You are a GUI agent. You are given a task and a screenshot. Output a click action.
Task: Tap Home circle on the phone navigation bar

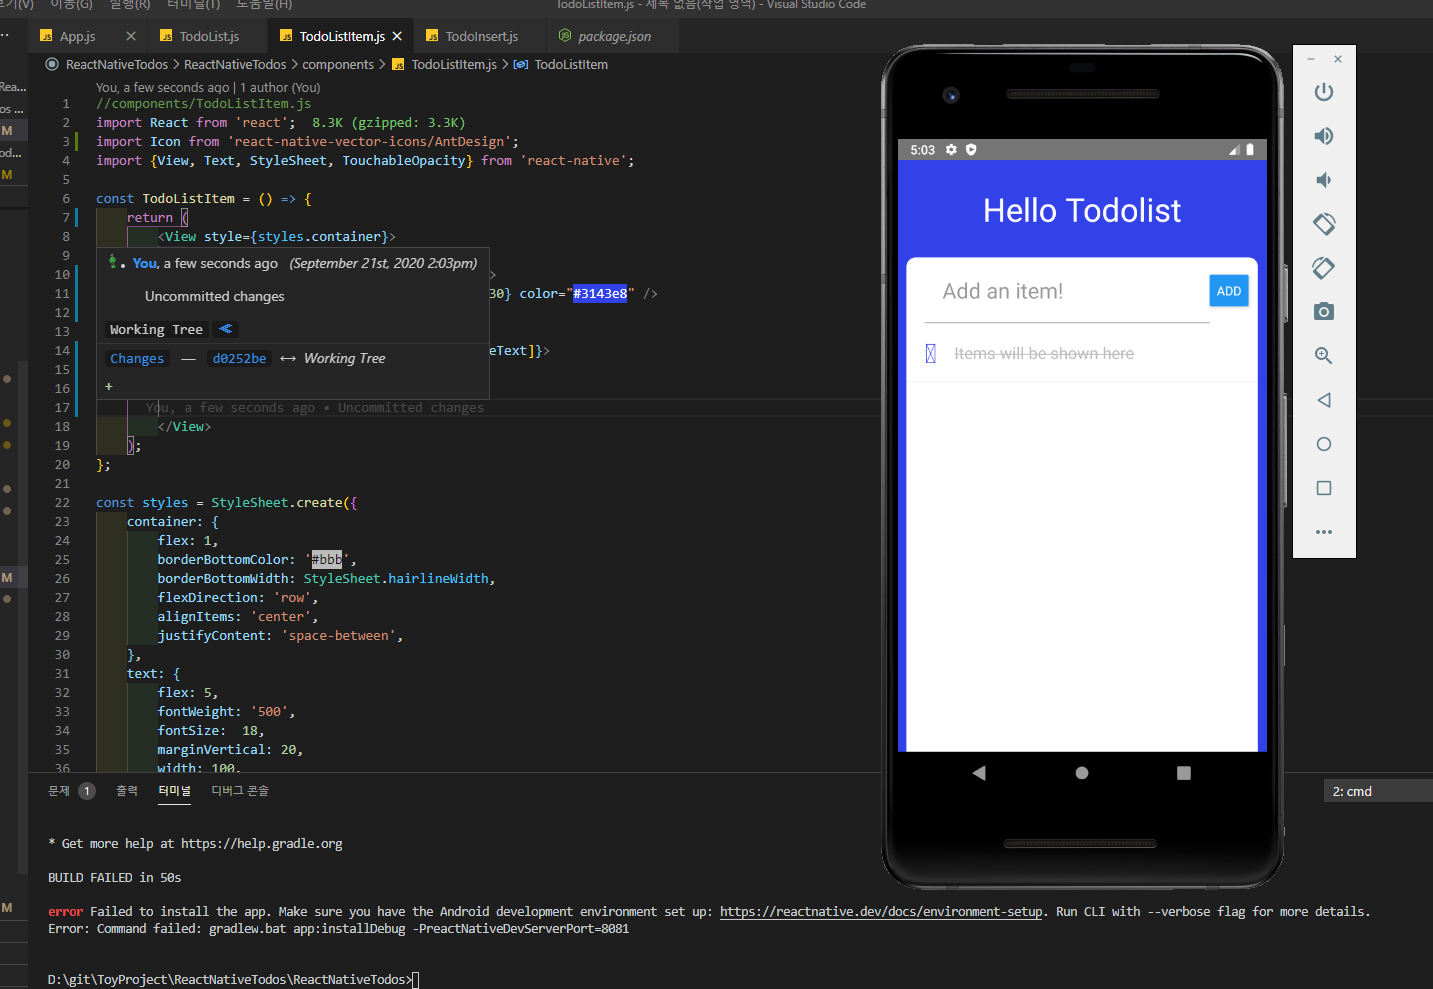click(x=1082, y=773)
